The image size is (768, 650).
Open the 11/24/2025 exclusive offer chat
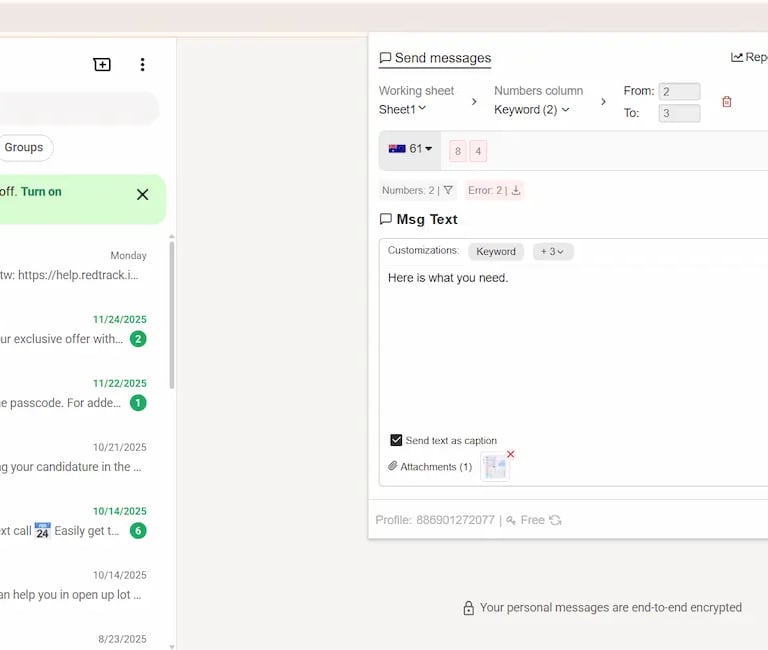[73, 329]
